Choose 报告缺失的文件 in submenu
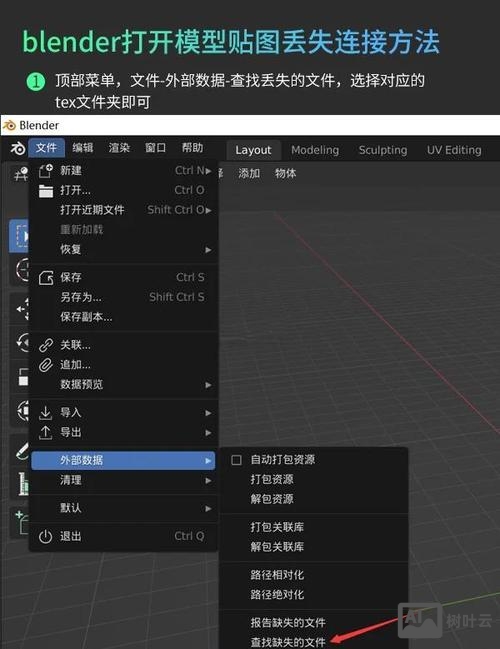Screen dimensions: 500x649 click(314, 623)
